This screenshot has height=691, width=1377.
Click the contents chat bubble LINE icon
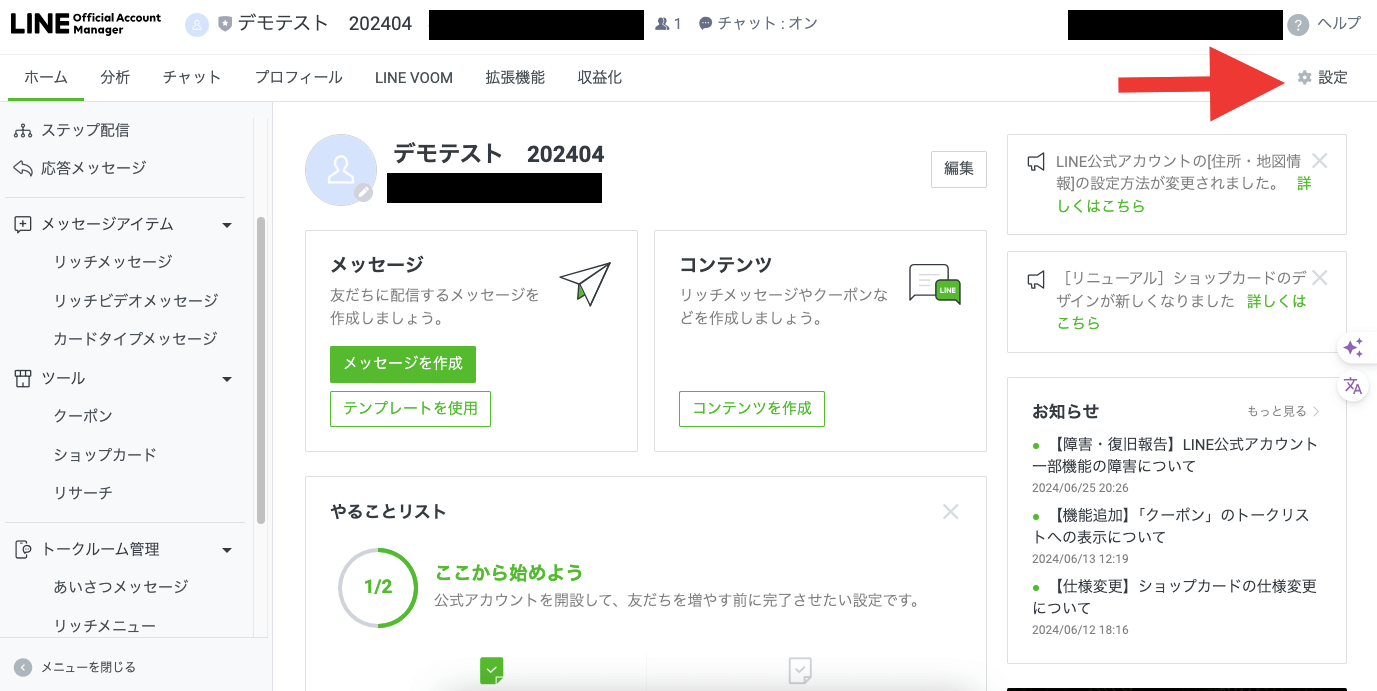click(935, 284)
